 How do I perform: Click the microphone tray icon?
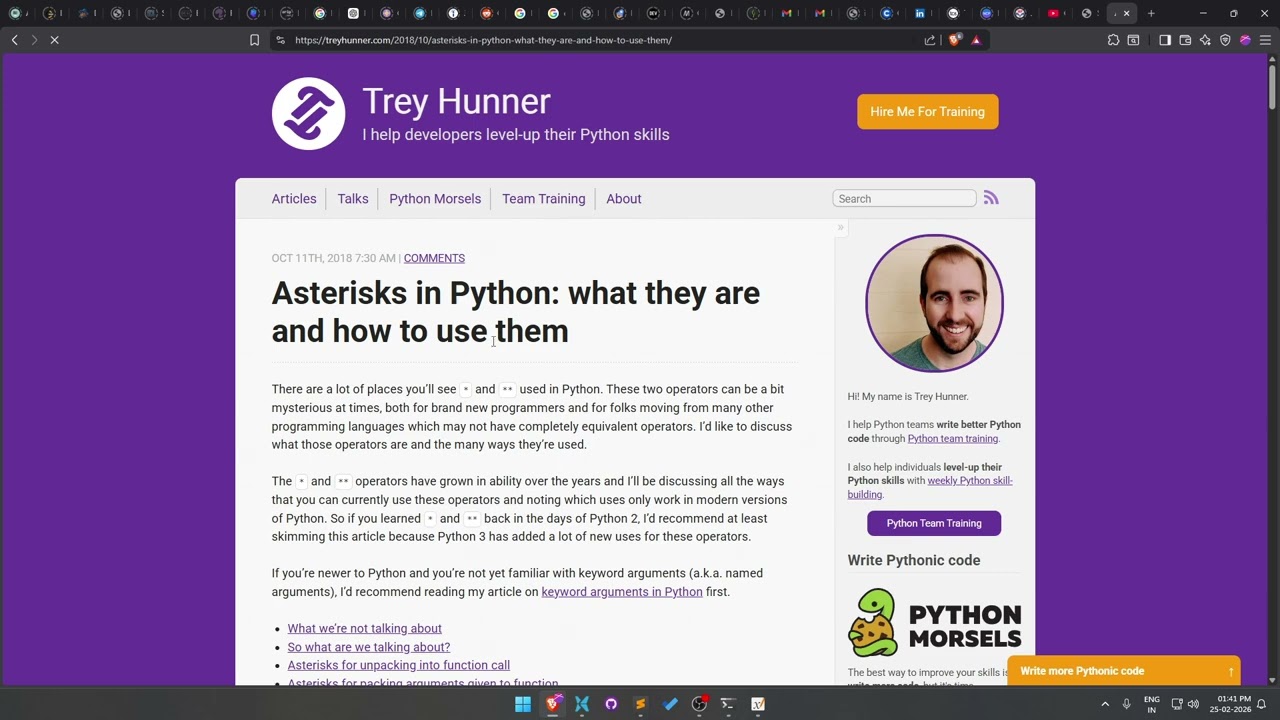click(1127, 704)
